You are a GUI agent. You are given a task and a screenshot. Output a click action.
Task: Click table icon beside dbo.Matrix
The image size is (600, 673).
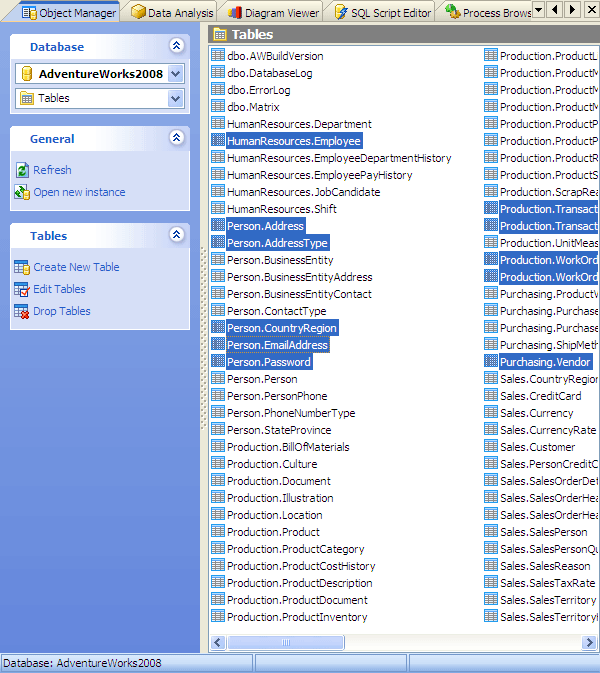click(218, 107)
